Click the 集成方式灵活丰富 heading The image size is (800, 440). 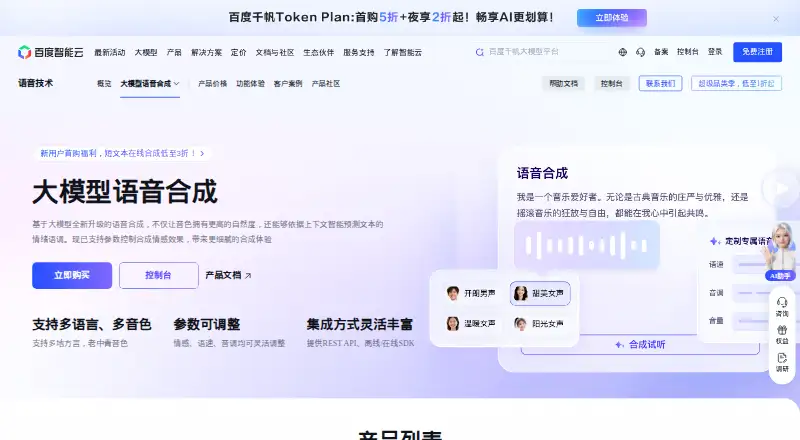(x=360, y=325)
